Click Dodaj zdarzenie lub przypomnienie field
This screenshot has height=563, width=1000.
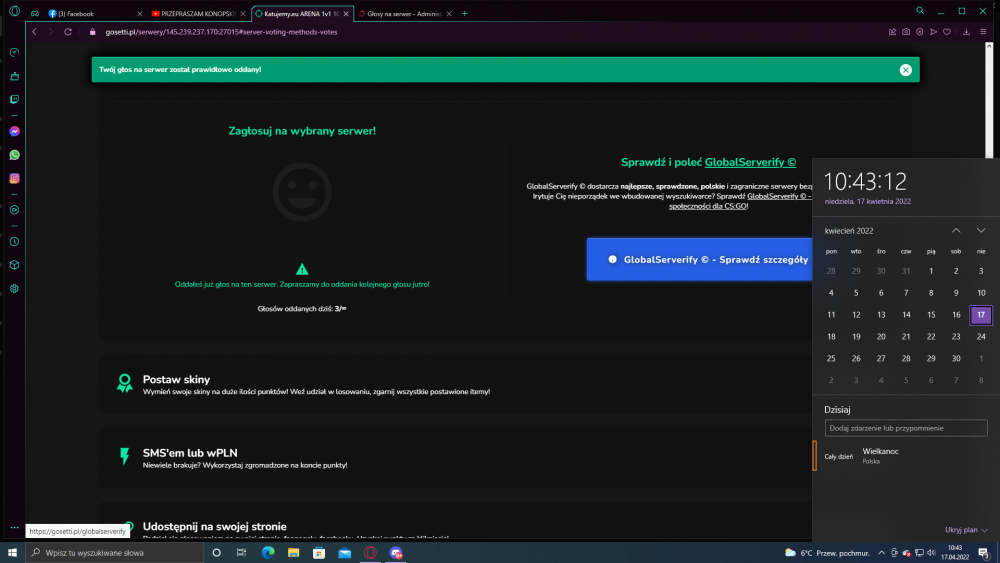[906, 428]
